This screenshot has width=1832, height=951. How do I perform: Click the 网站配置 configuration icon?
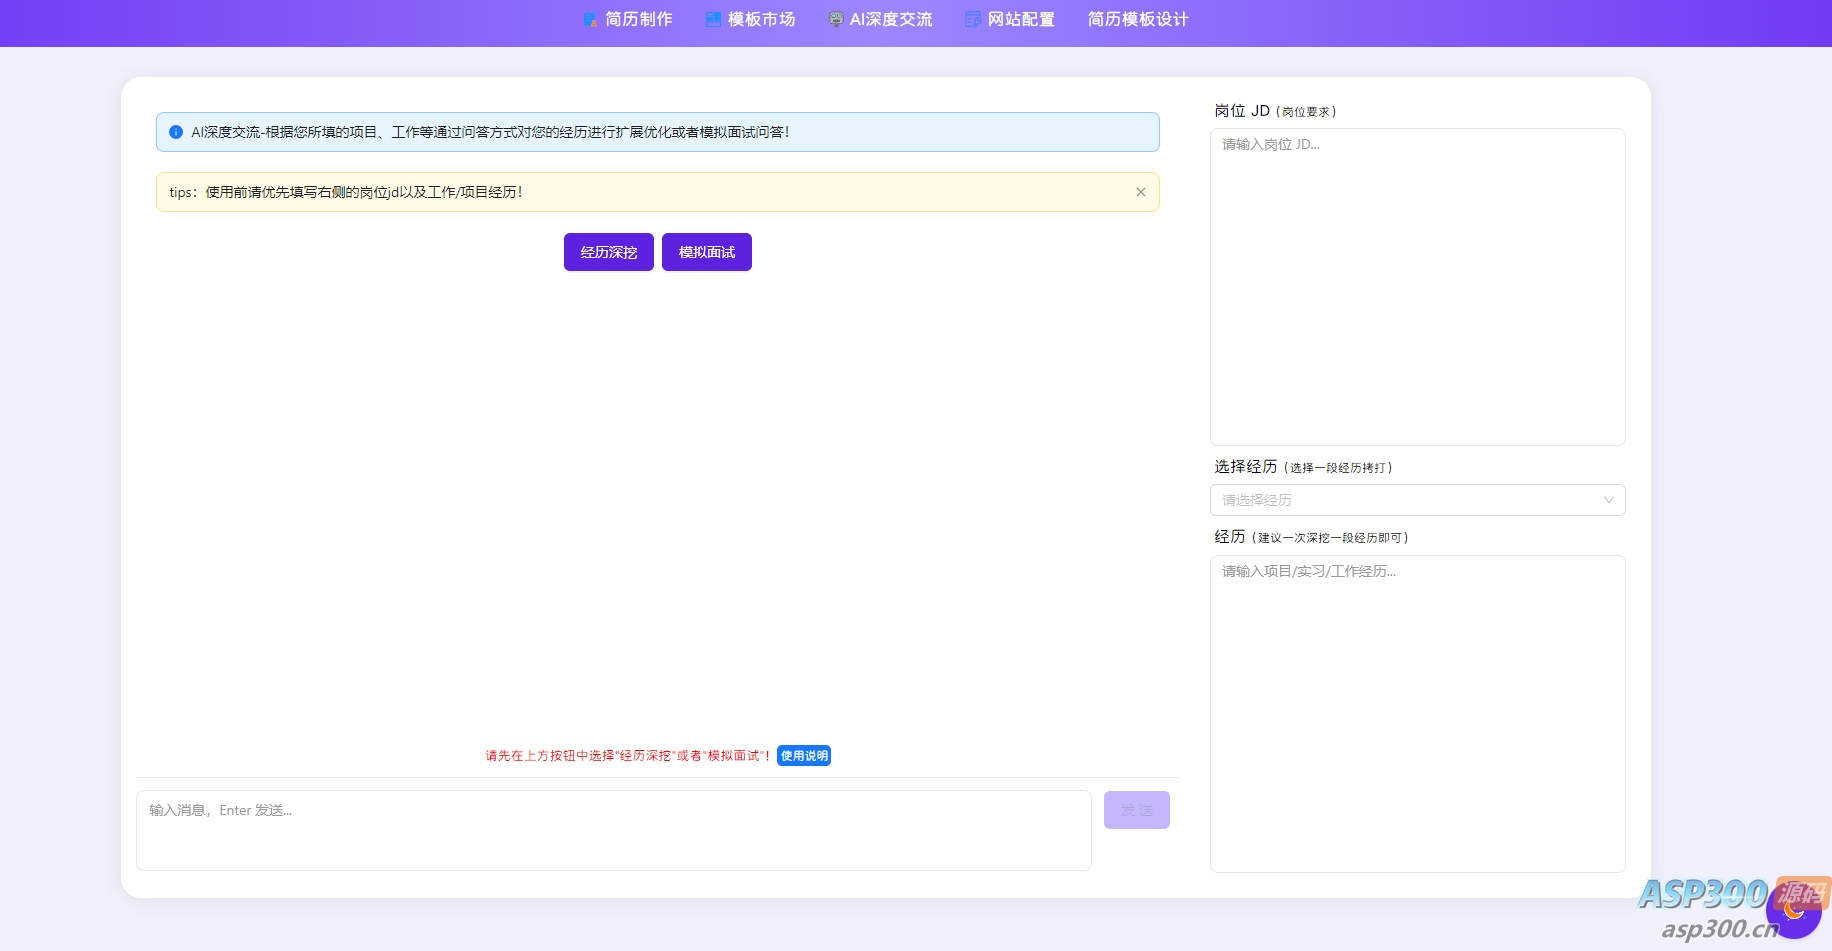point(971,18)
